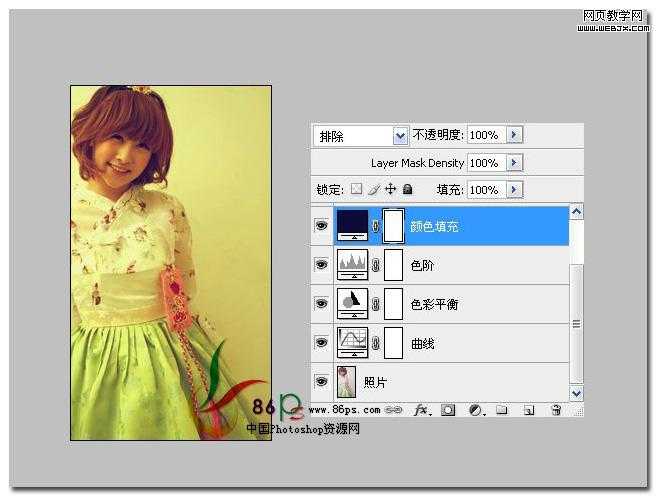This screenshot has height=500, width=660.
Task: Expand the 不透明度 opacity slider arrow
Action: pyautogui.click(x=514, y=135)
